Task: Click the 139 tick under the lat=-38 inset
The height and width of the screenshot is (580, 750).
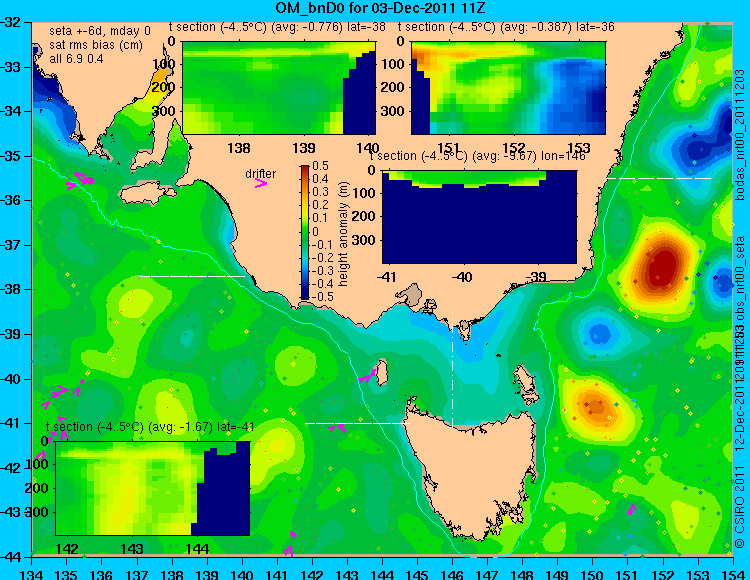Action: (x=304, y=148)
